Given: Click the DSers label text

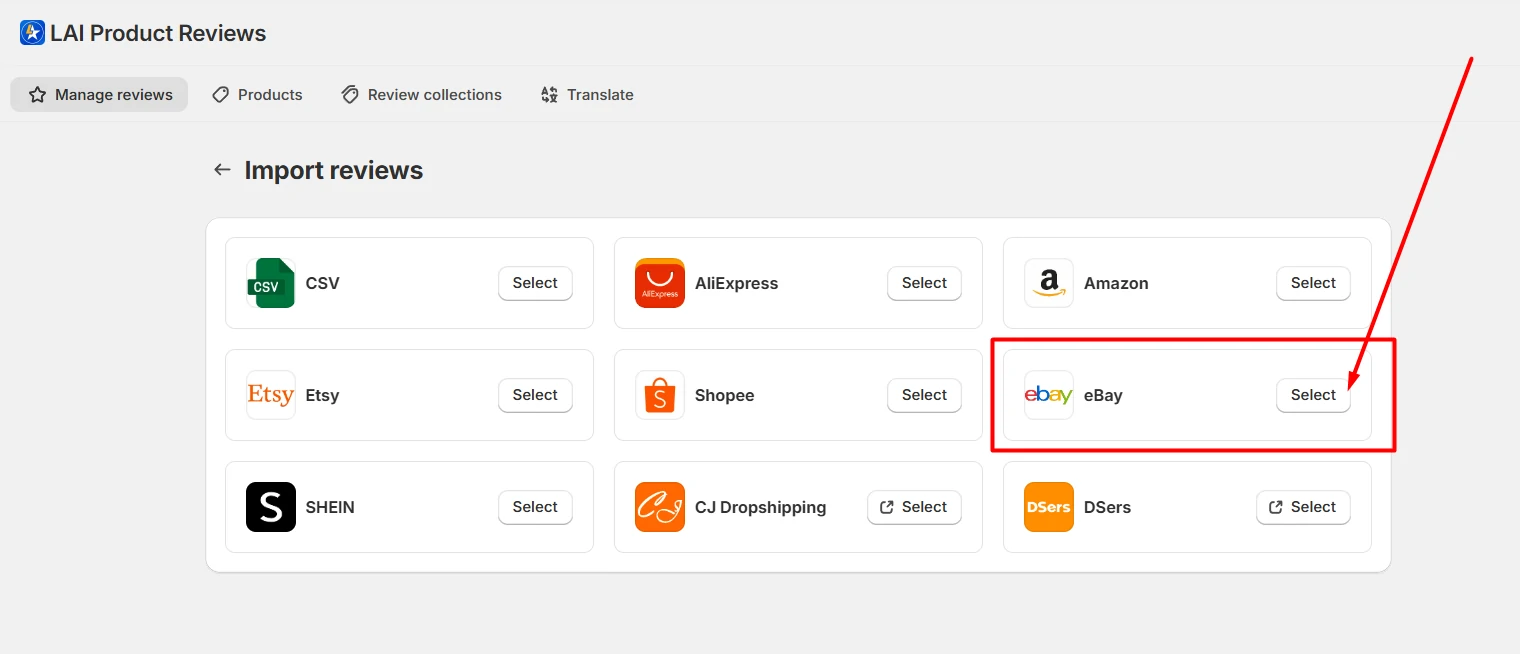Looking at the screenshot, I should click(1107, 507).
